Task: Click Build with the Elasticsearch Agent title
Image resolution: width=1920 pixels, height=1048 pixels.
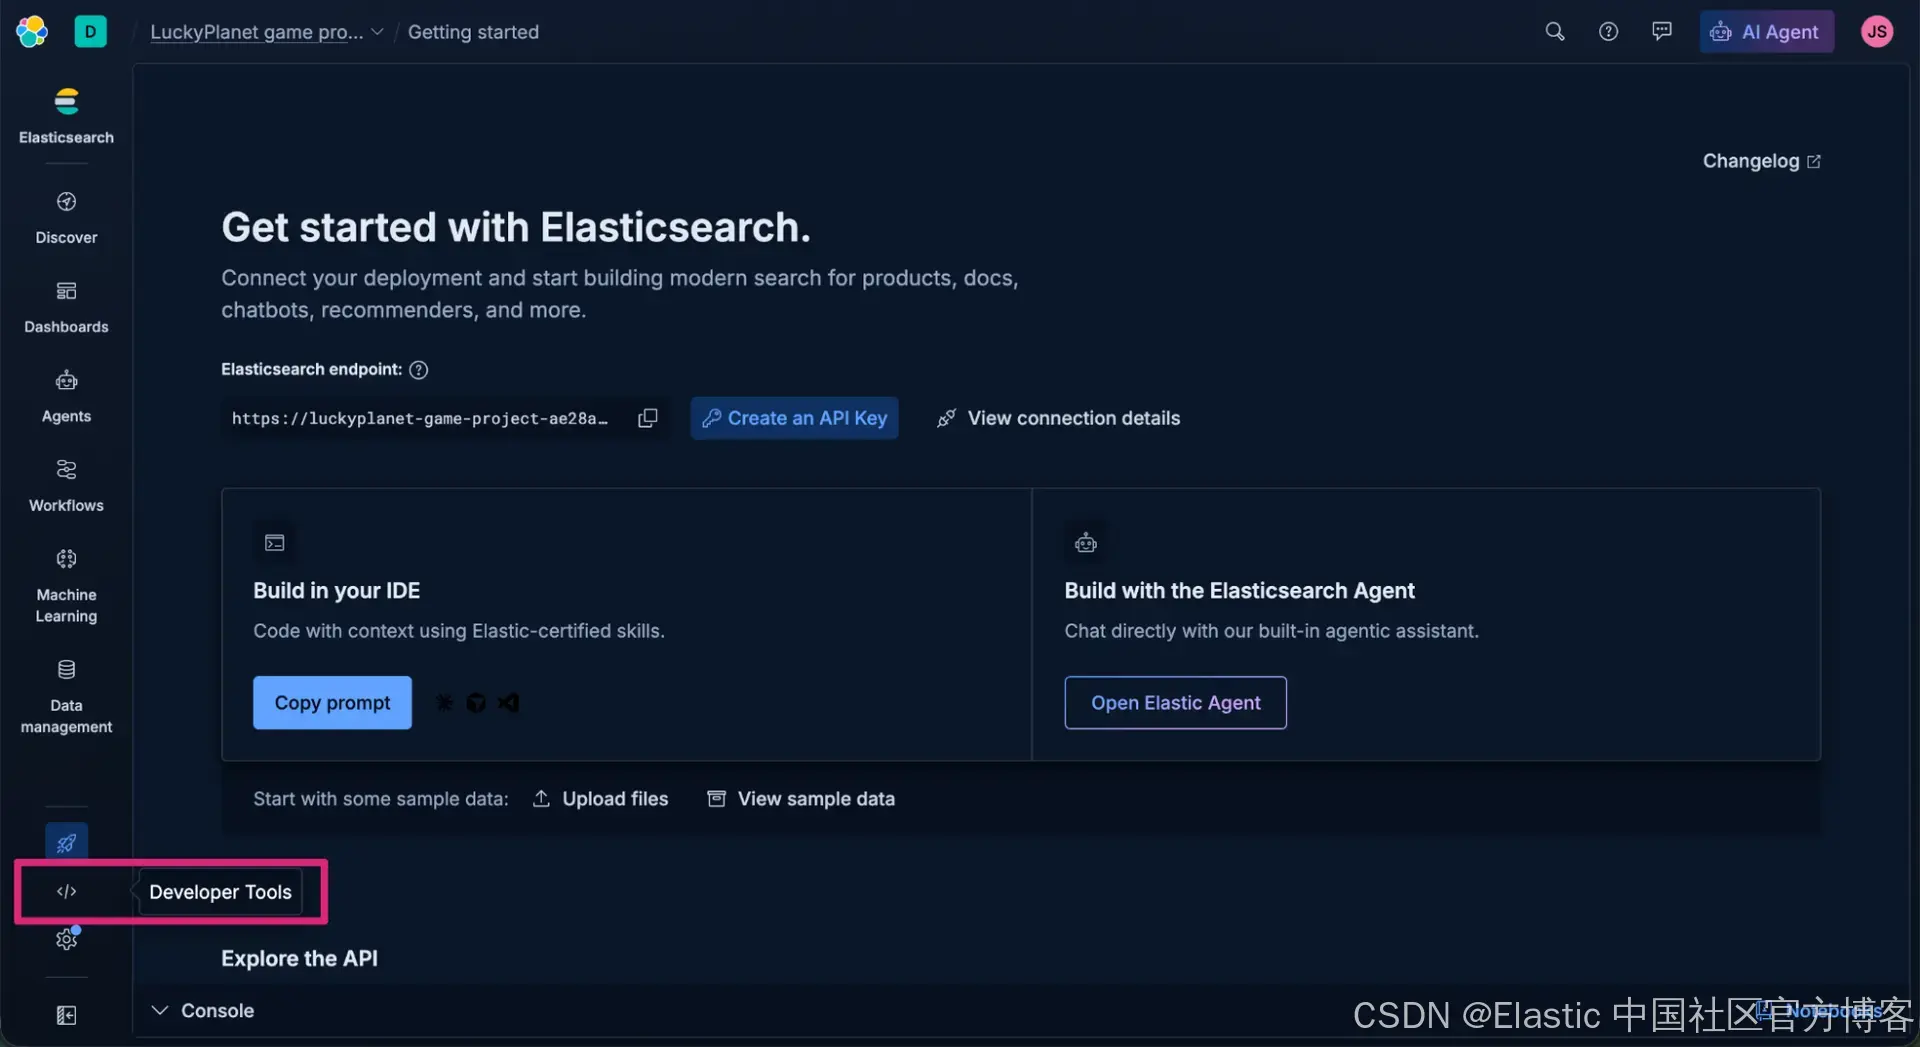Action: (1240, 591)
